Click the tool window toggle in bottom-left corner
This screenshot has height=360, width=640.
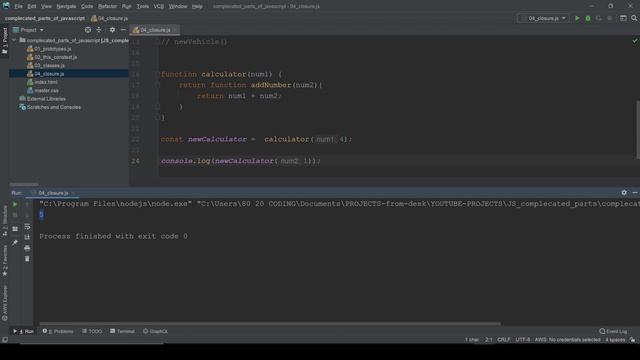(5, 340)
